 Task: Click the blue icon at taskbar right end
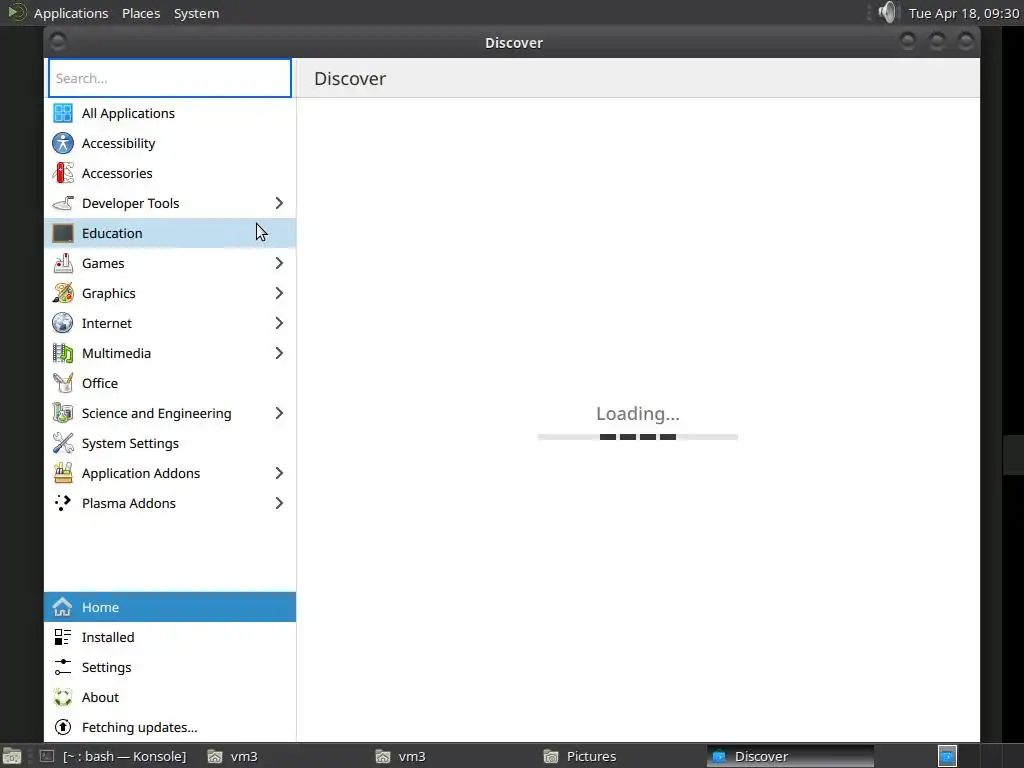click(948, 756)
